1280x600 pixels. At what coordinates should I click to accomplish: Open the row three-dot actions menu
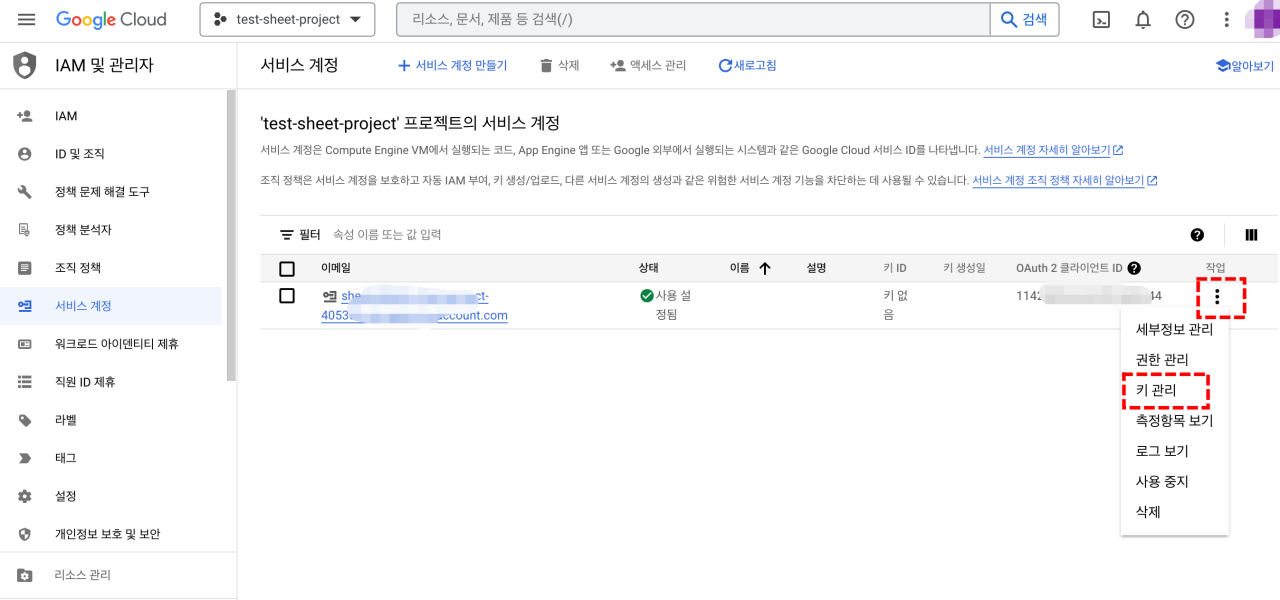point(1217,297)
